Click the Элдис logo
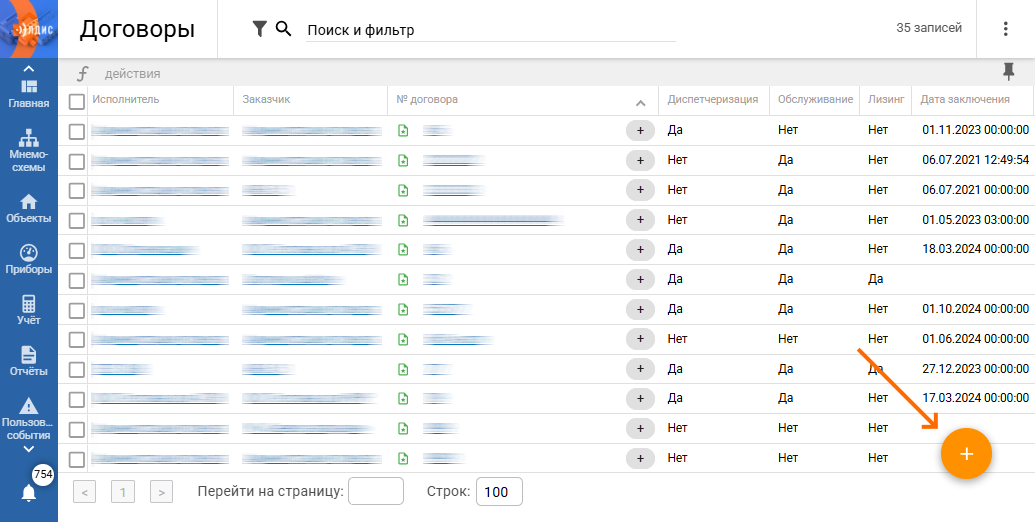 [x=28, y=29]
